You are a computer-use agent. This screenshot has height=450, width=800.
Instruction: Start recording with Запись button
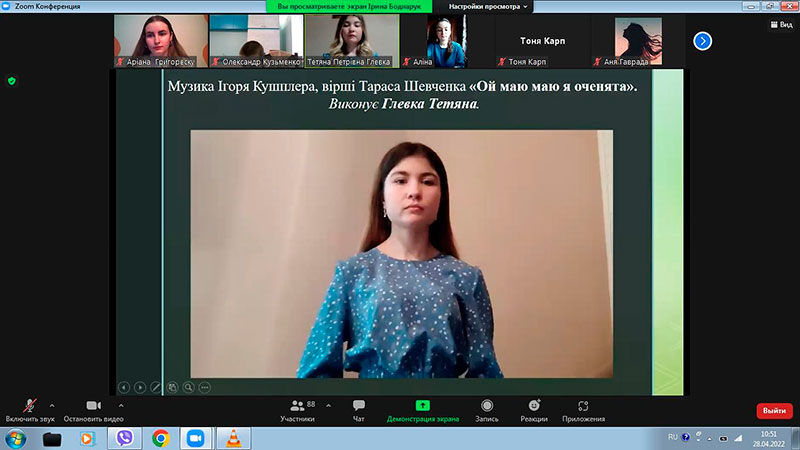(487, 411)
